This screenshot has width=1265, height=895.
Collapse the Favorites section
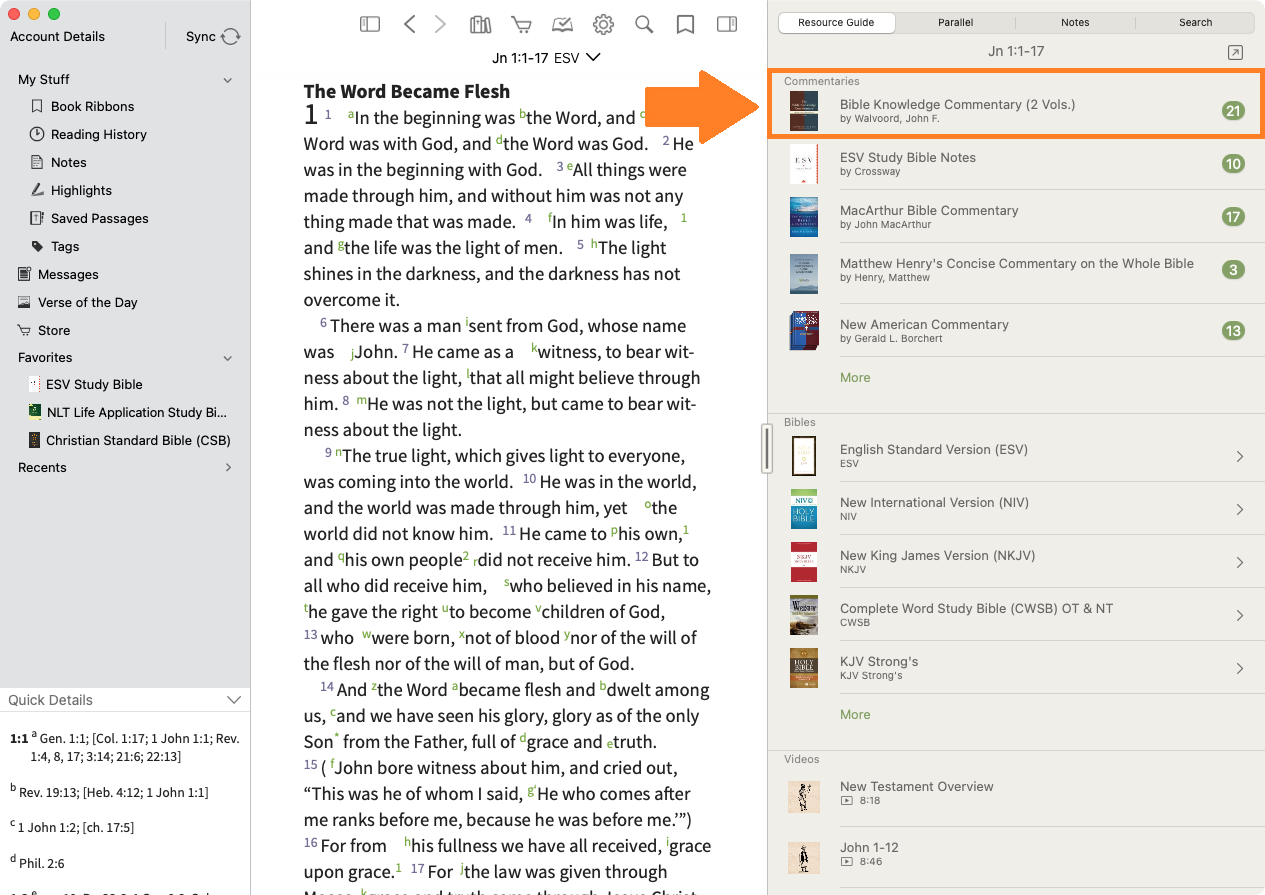[228, 358]
